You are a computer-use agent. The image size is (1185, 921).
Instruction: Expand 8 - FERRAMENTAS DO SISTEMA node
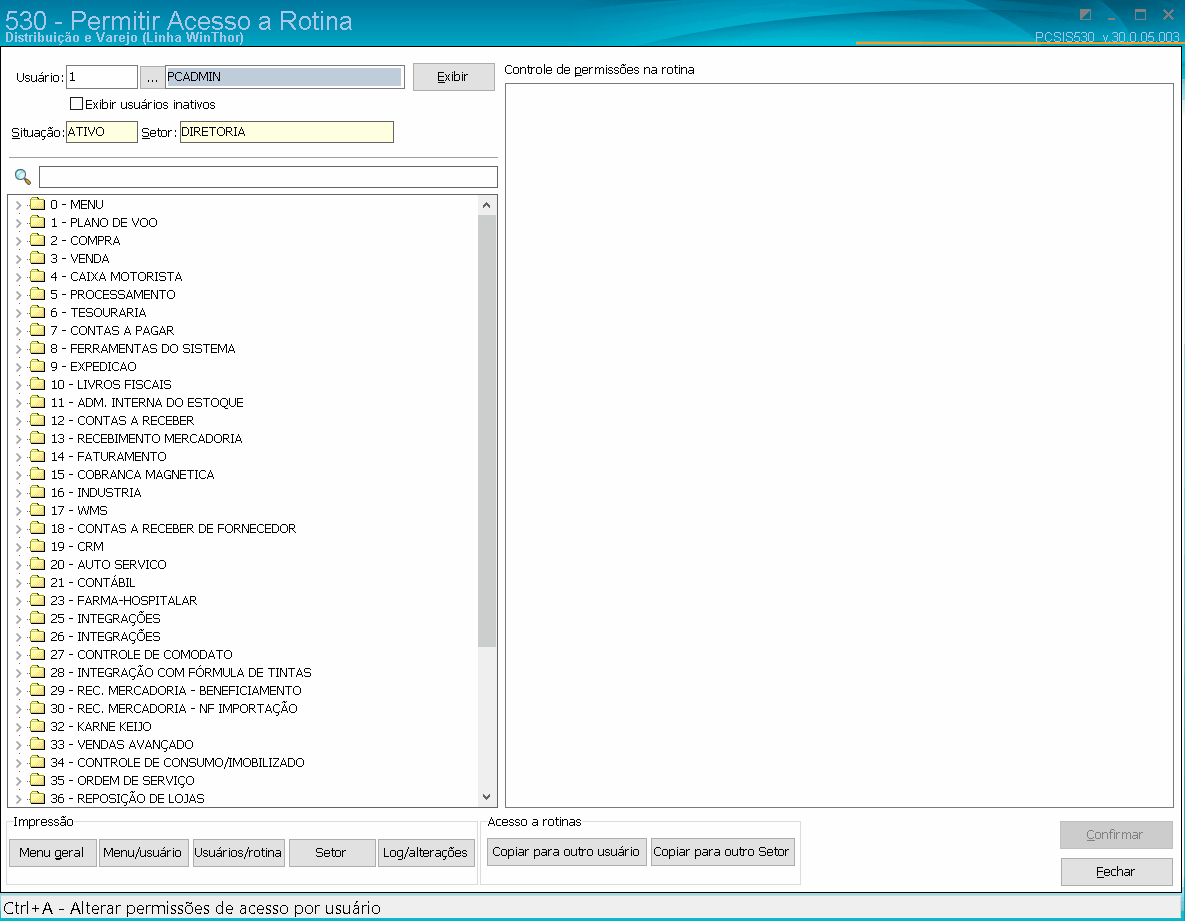click(x=18, y=349)
